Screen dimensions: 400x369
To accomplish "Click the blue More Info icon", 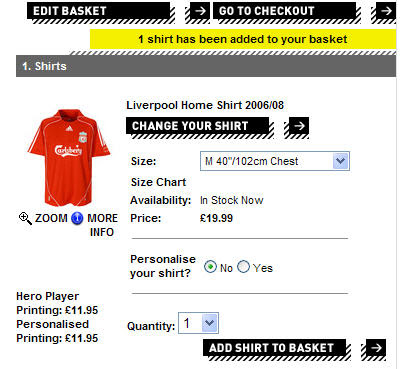I will [x=77, y=219].
